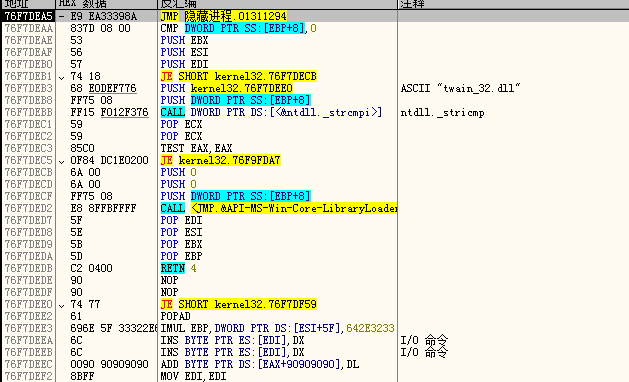Click address 76F7DECD
Screen dimensions: 629x382
tap(28, 185)
